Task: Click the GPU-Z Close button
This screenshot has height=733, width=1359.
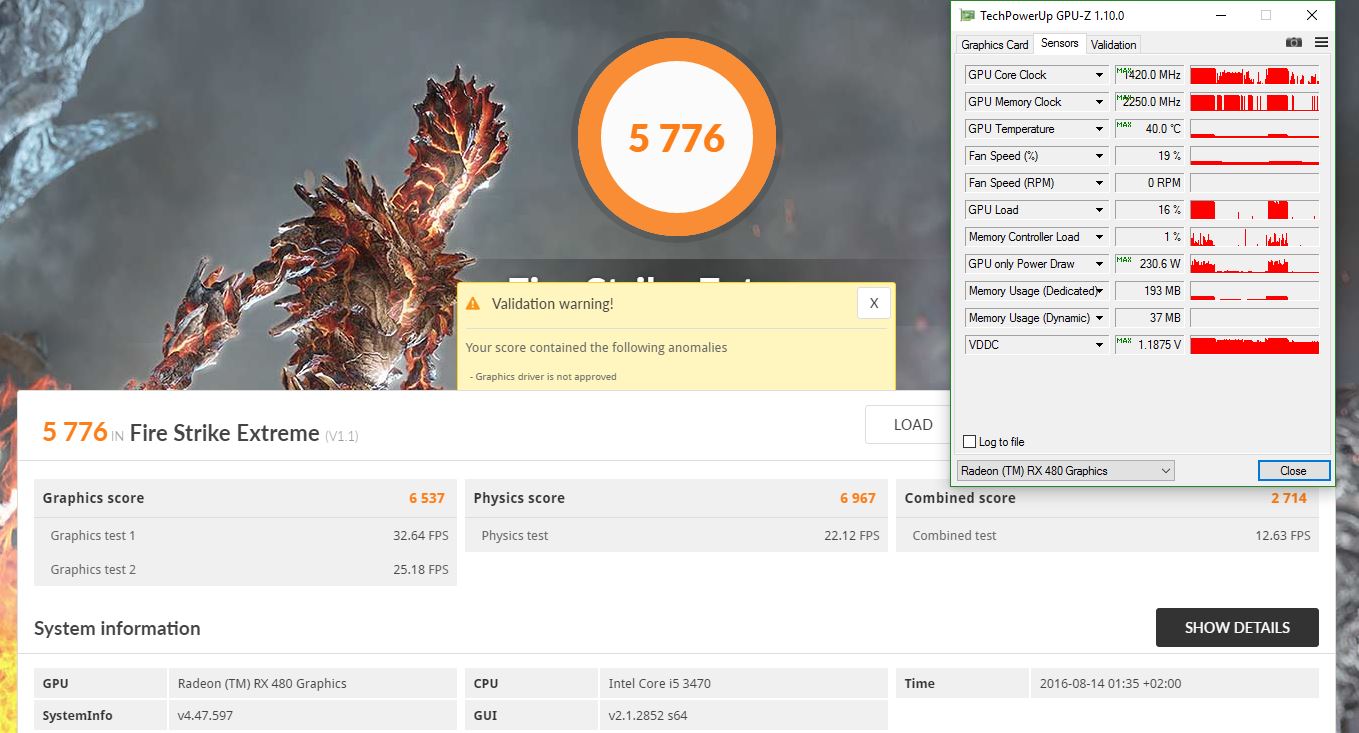Action: (x=1293, y=471)
